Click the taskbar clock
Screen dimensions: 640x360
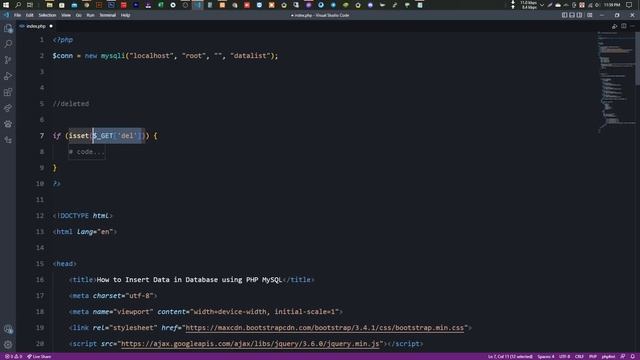[612, 5]
